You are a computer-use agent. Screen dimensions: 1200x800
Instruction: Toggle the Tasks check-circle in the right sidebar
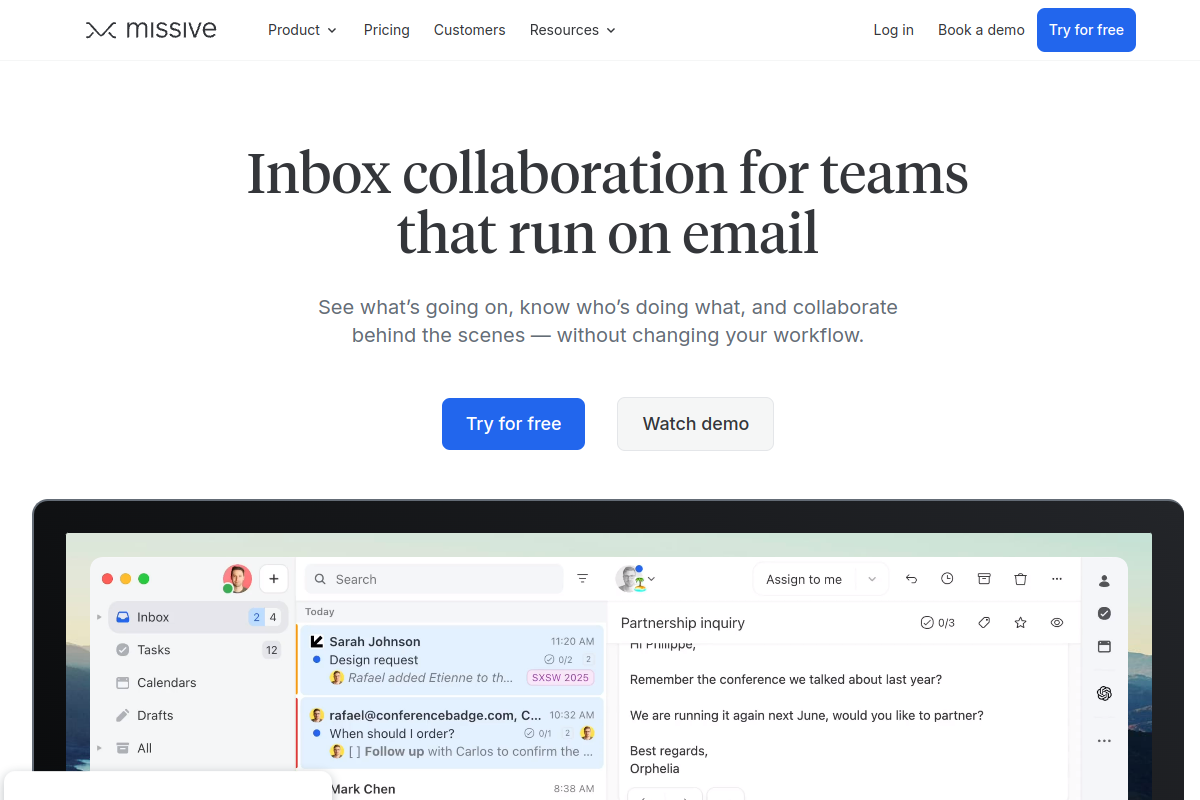[x=1104, y=613]
